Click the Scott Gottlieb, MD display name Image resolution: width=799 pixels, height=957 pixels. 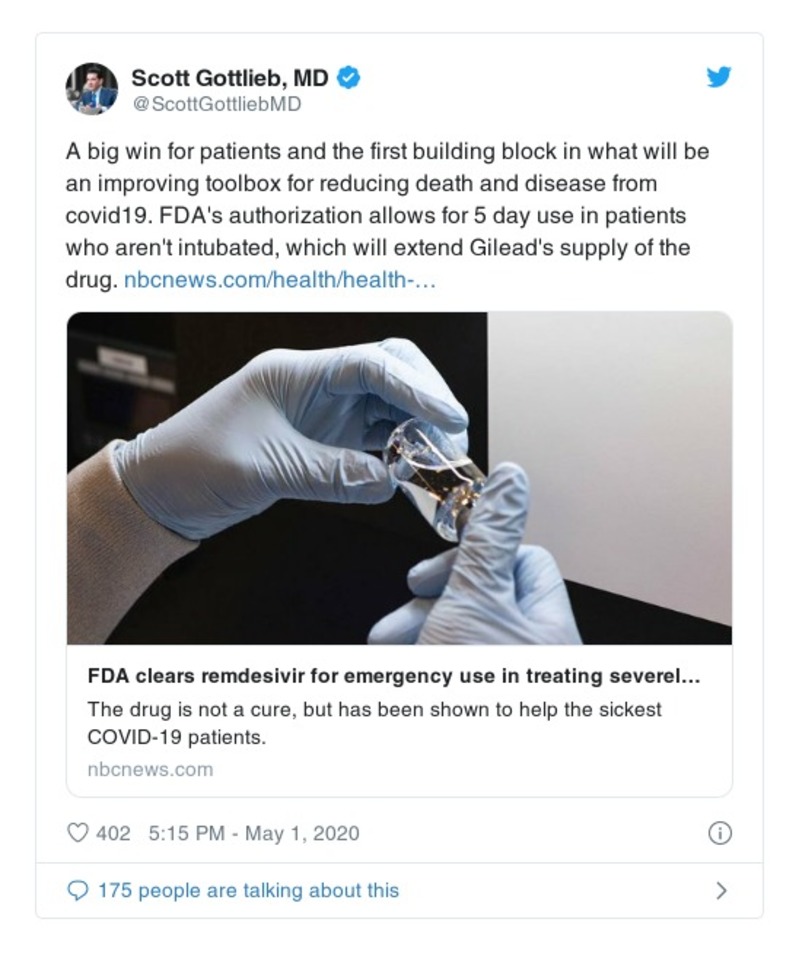pos(230,78)
